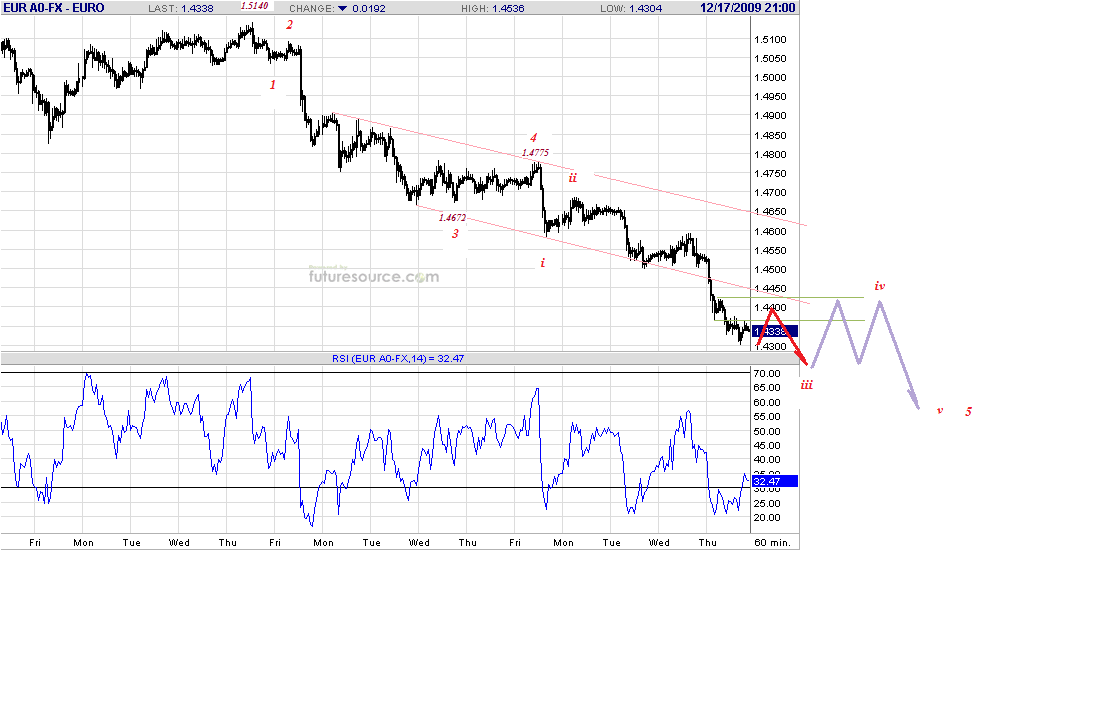Click the 60 min. interval label
Viewport: 1106px width, 706px height.
click(x=772, y=542)
